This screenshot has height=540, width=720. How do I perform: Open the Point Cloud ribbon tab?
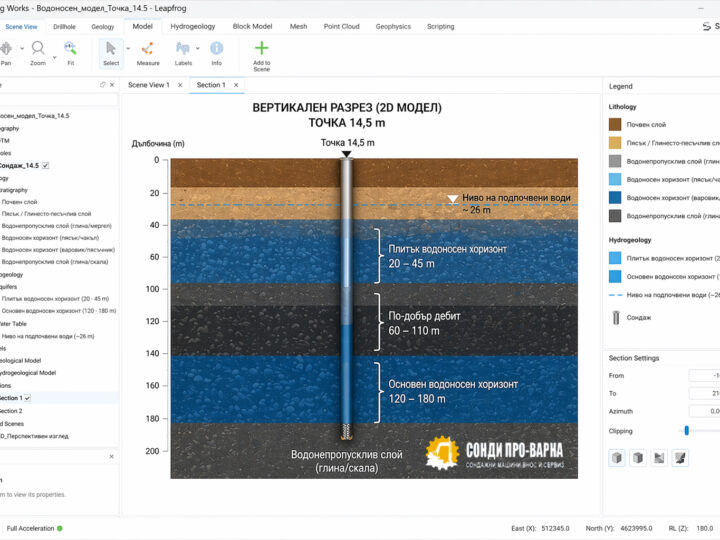pyautogui.click(x=342, y=27)
